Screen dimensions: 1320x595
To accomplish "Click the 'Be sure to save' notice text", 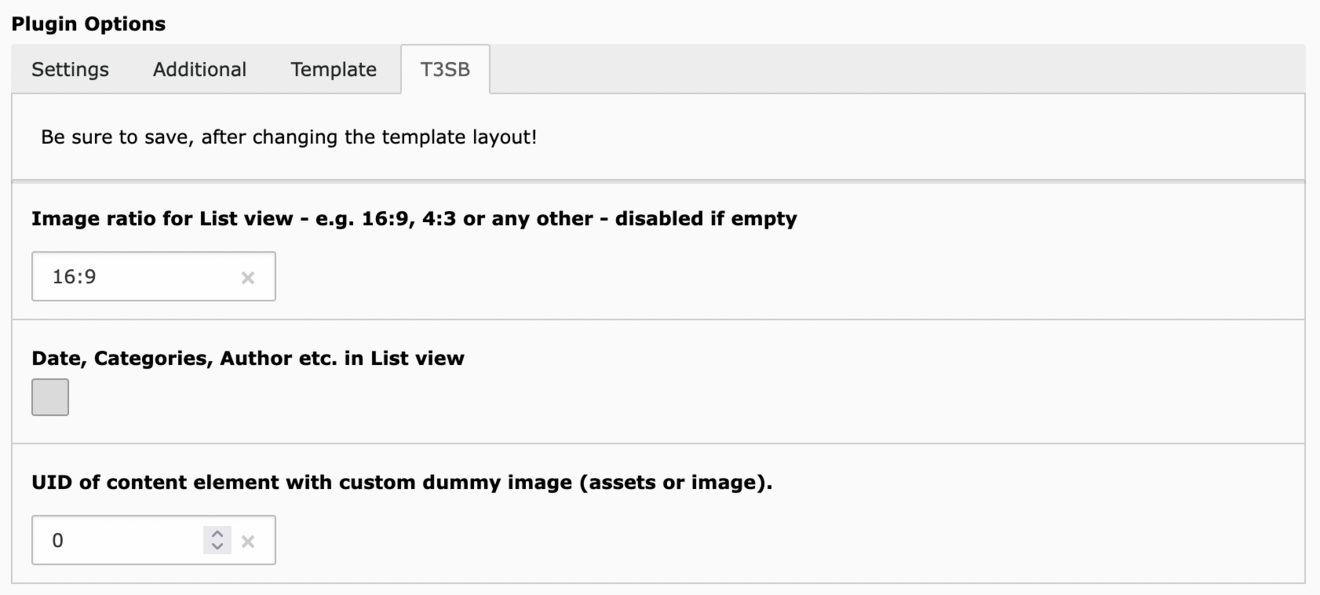I will 289,138.
